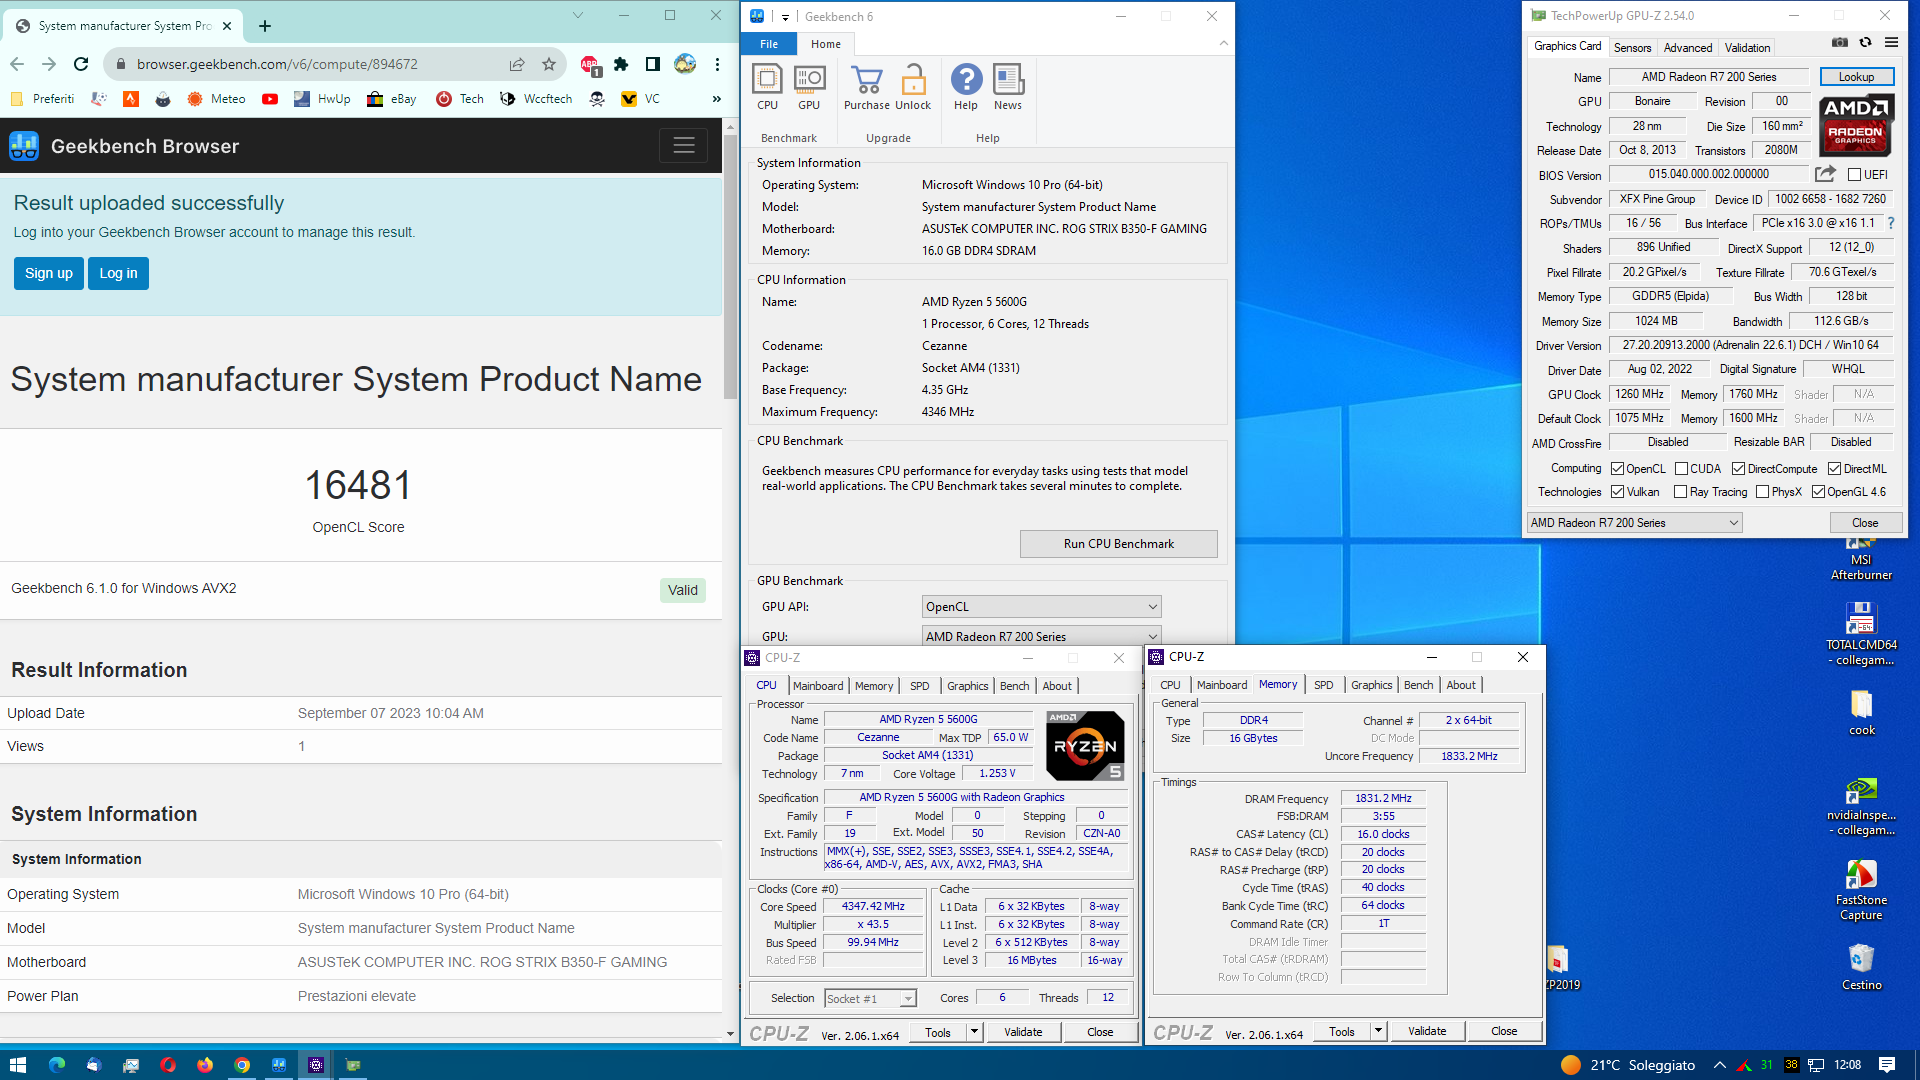
Task: Toggle Vulkan checkbox in GPU-Z
Action: pos(1617,492)
